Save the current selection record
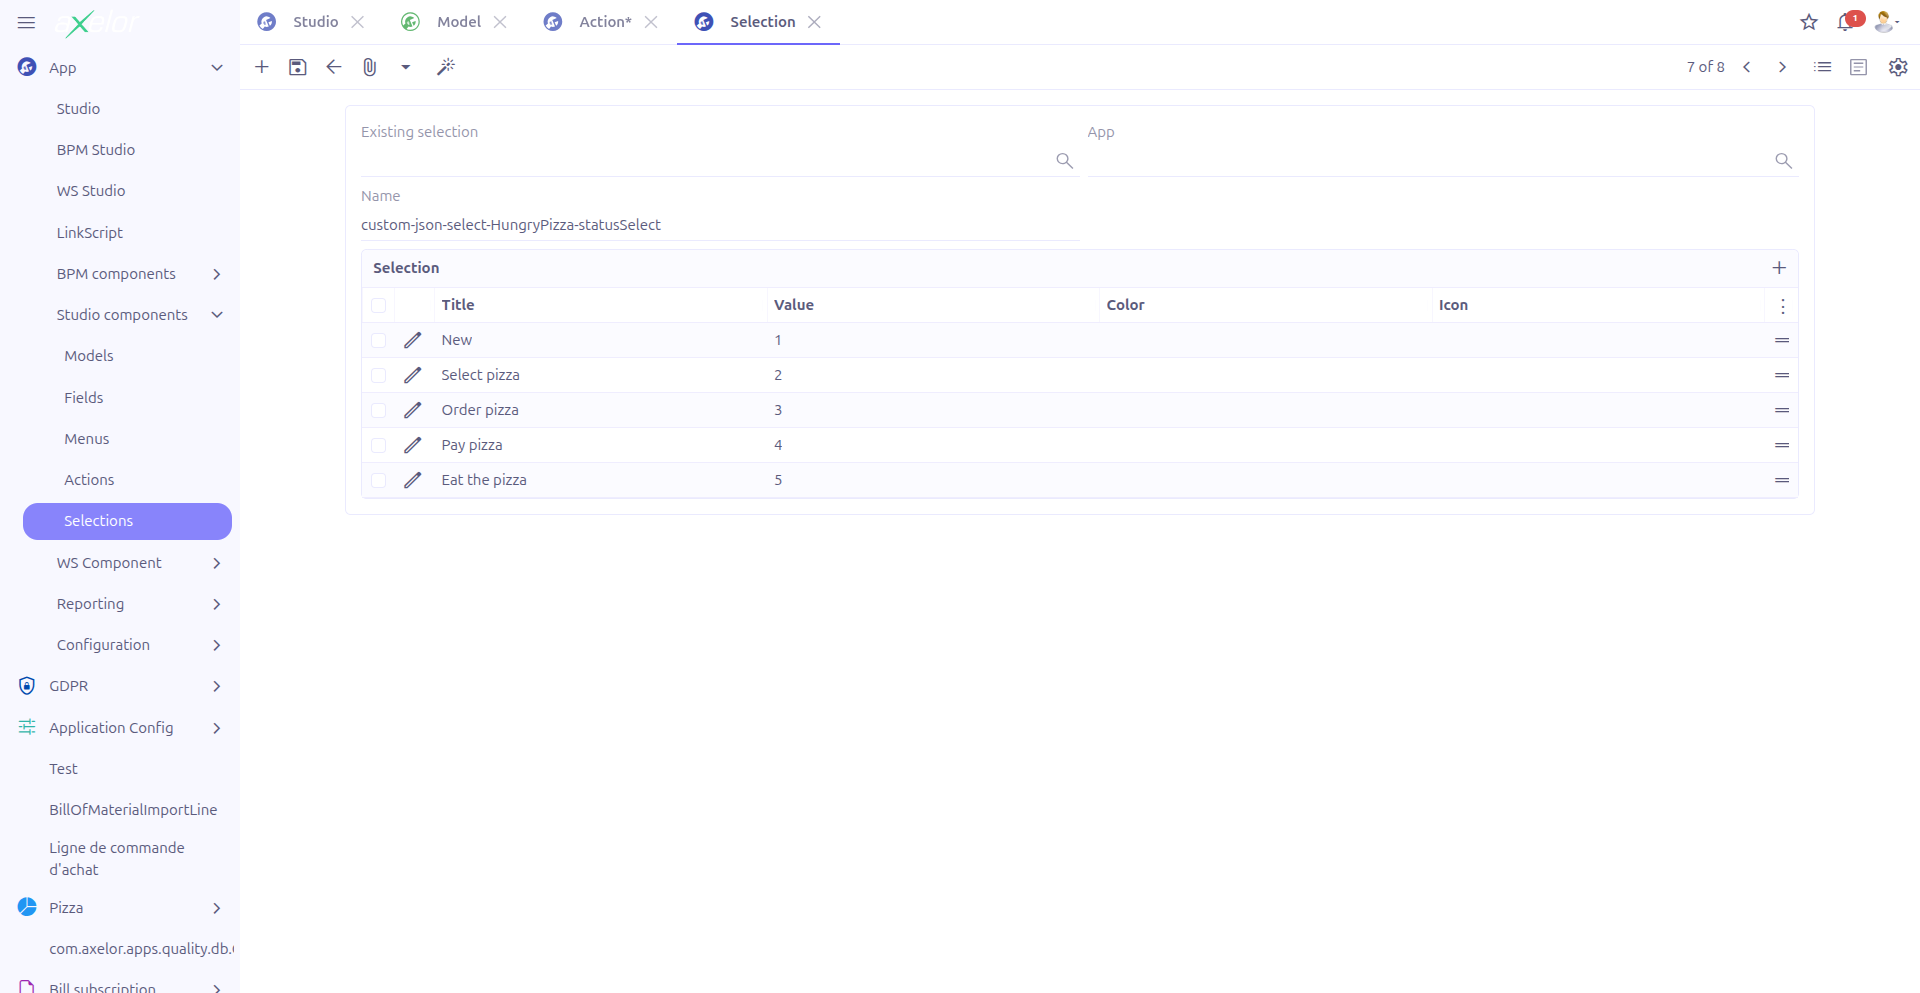The width and height of the screenshot is (1920, 993). (x=298, y=67)
